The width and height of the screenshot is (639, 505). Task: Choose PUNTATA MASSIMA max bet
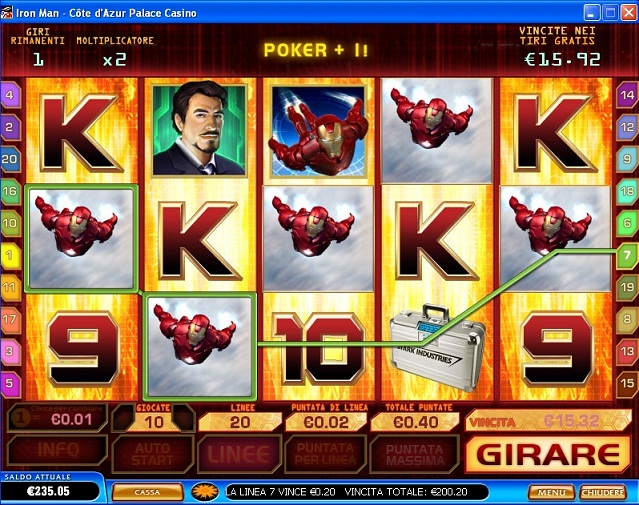415,454
